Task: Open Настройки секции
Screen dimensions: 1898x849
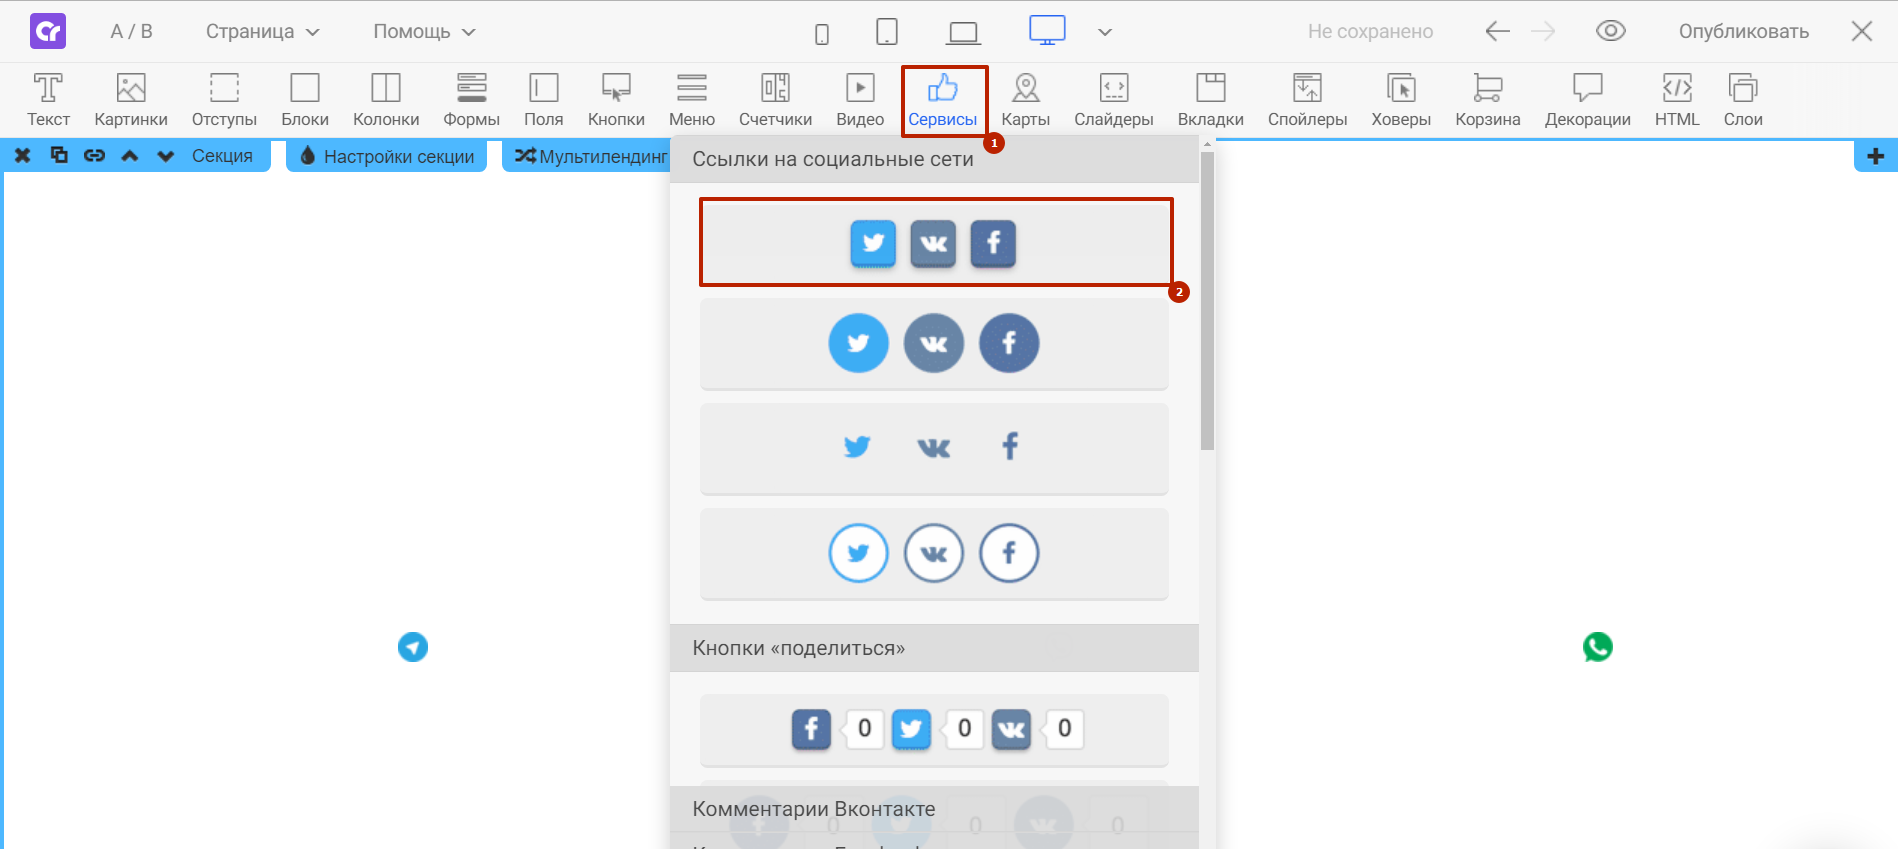Action: tap(387, 156)
